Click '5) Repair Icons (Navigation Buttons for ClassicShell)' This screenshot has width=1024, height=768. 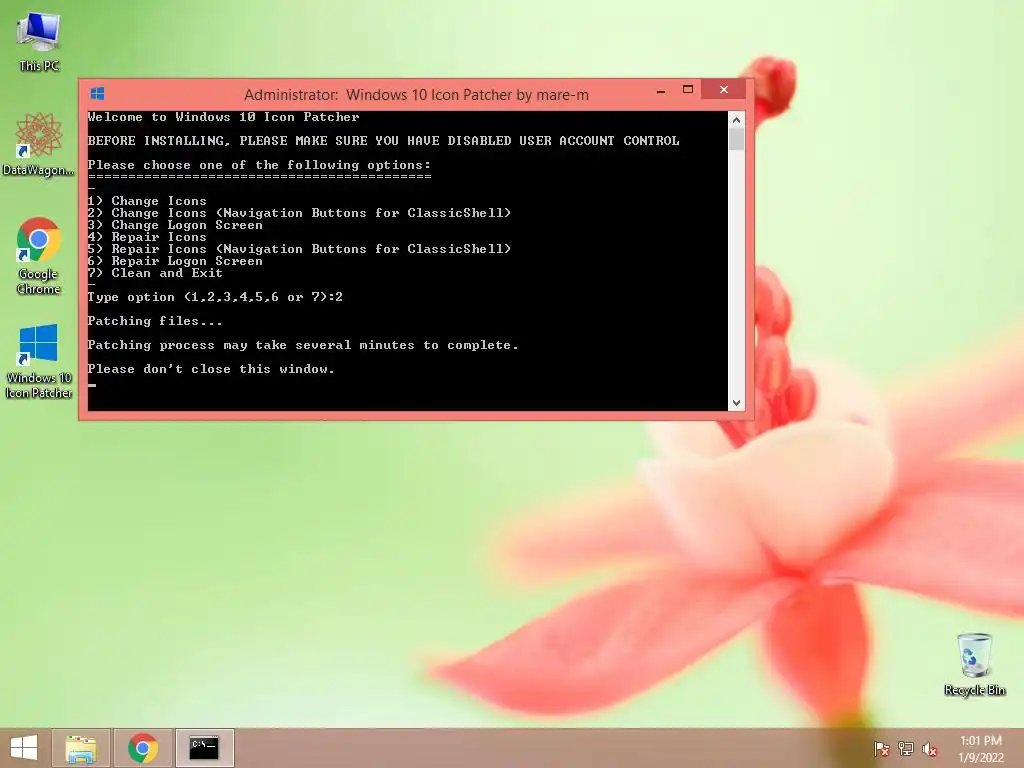[299, 249]
